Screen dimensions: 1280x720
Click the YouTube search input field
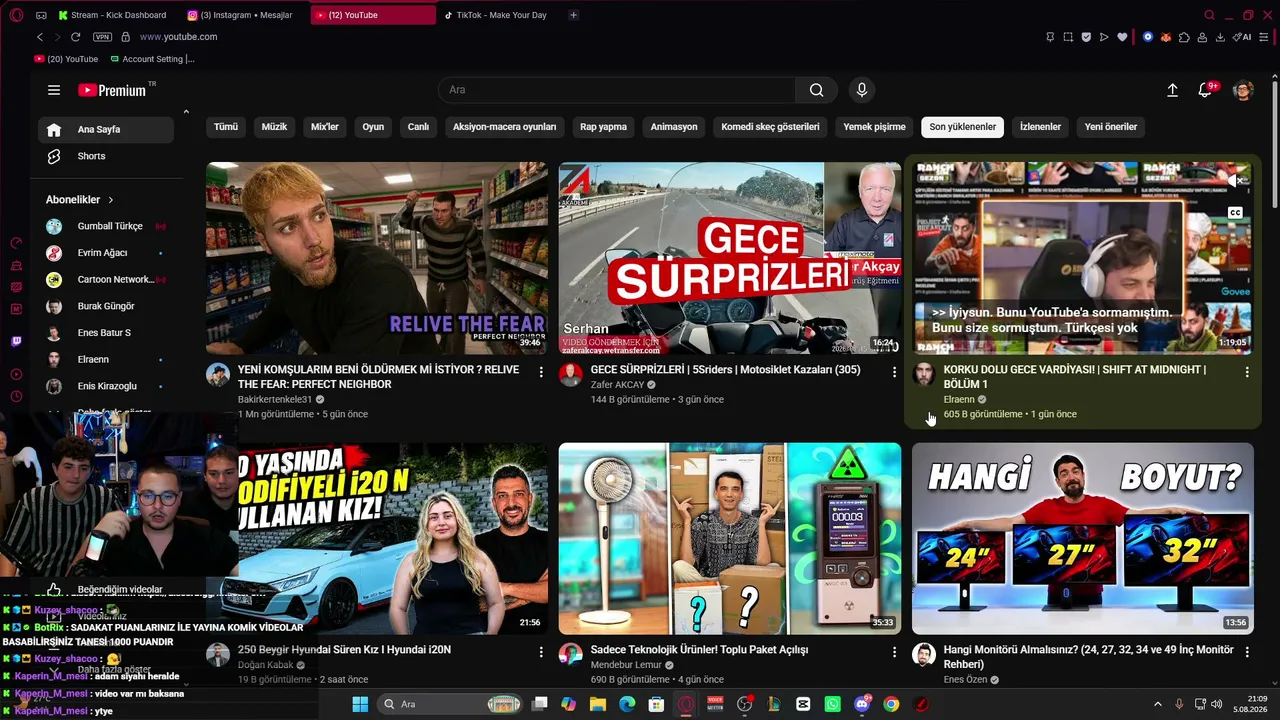(x=617, y=90)
